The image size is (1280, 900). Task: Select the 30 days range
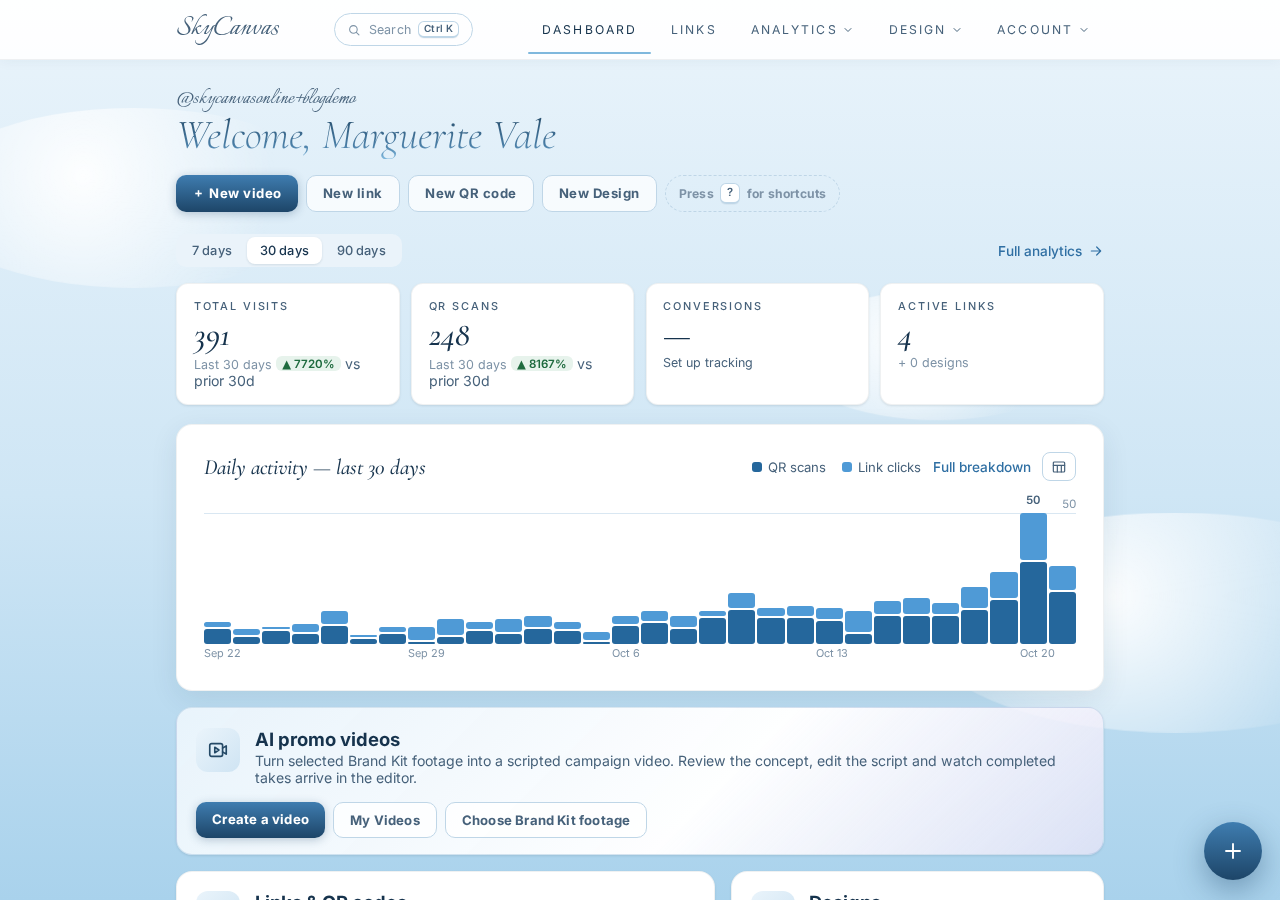coord(284,251)
